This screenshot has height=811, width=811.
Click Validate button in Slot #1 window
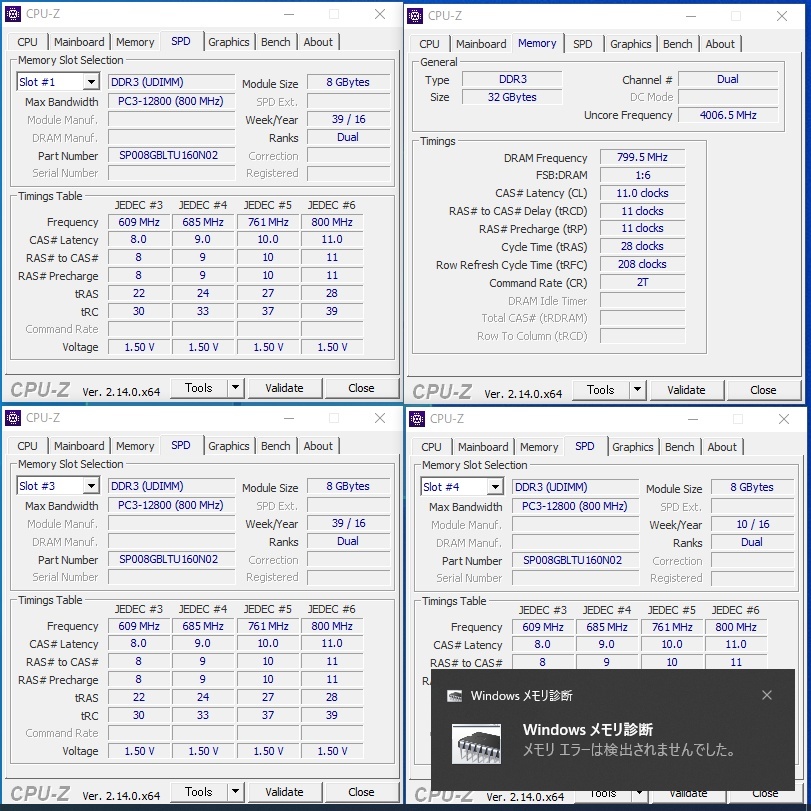[284, 388]
